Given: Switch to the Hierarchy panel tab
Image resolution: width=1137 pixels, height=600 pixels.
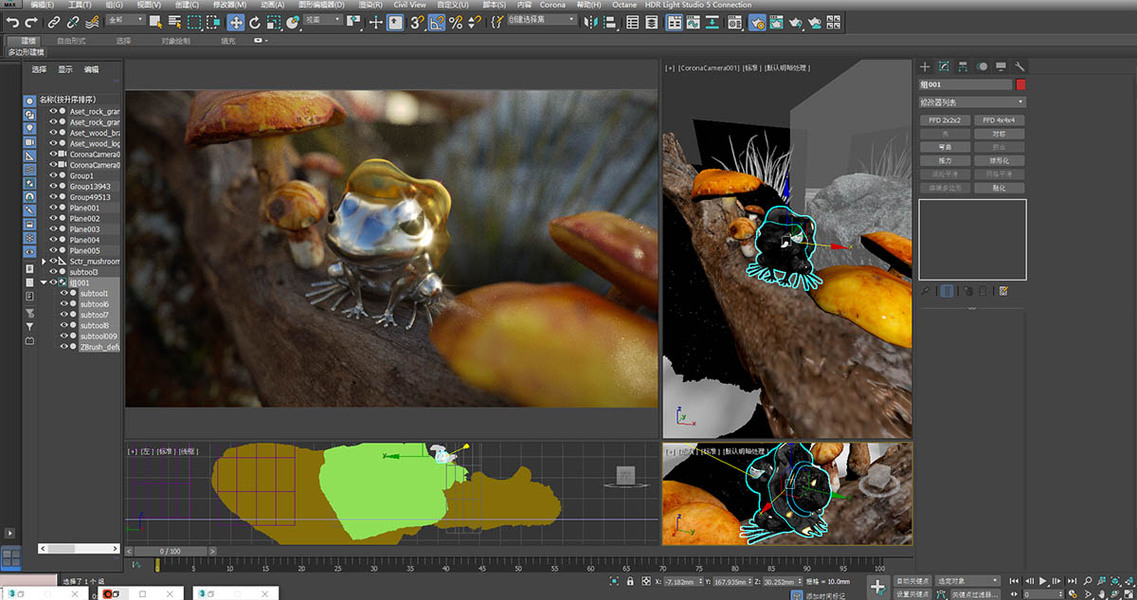Looking at the screenshot, I should click(962, 66).
